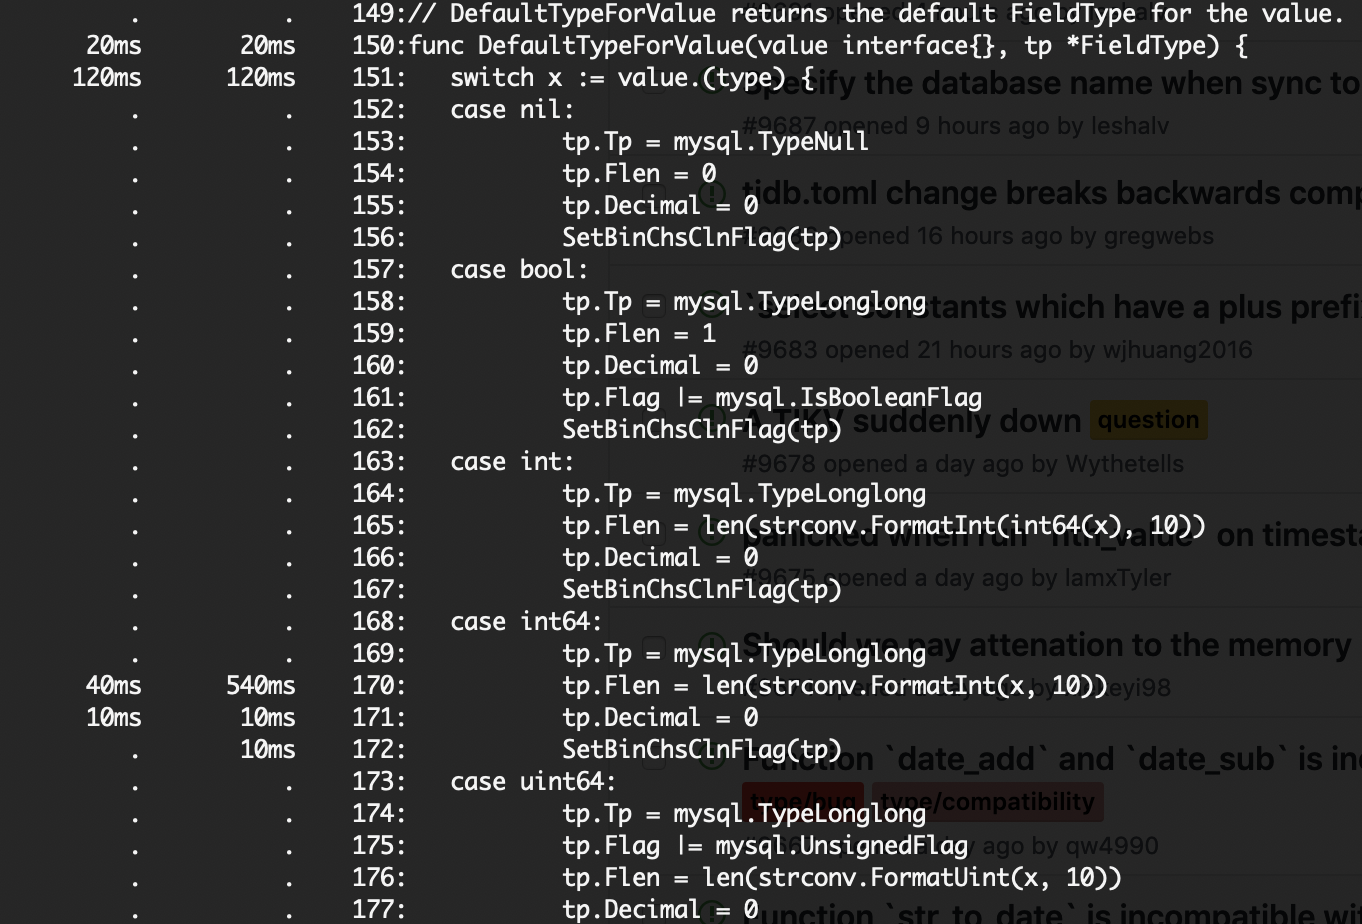Open author lamxTyler link in background page
This screenshot has height=924, width=1362.
[1117, 578]
